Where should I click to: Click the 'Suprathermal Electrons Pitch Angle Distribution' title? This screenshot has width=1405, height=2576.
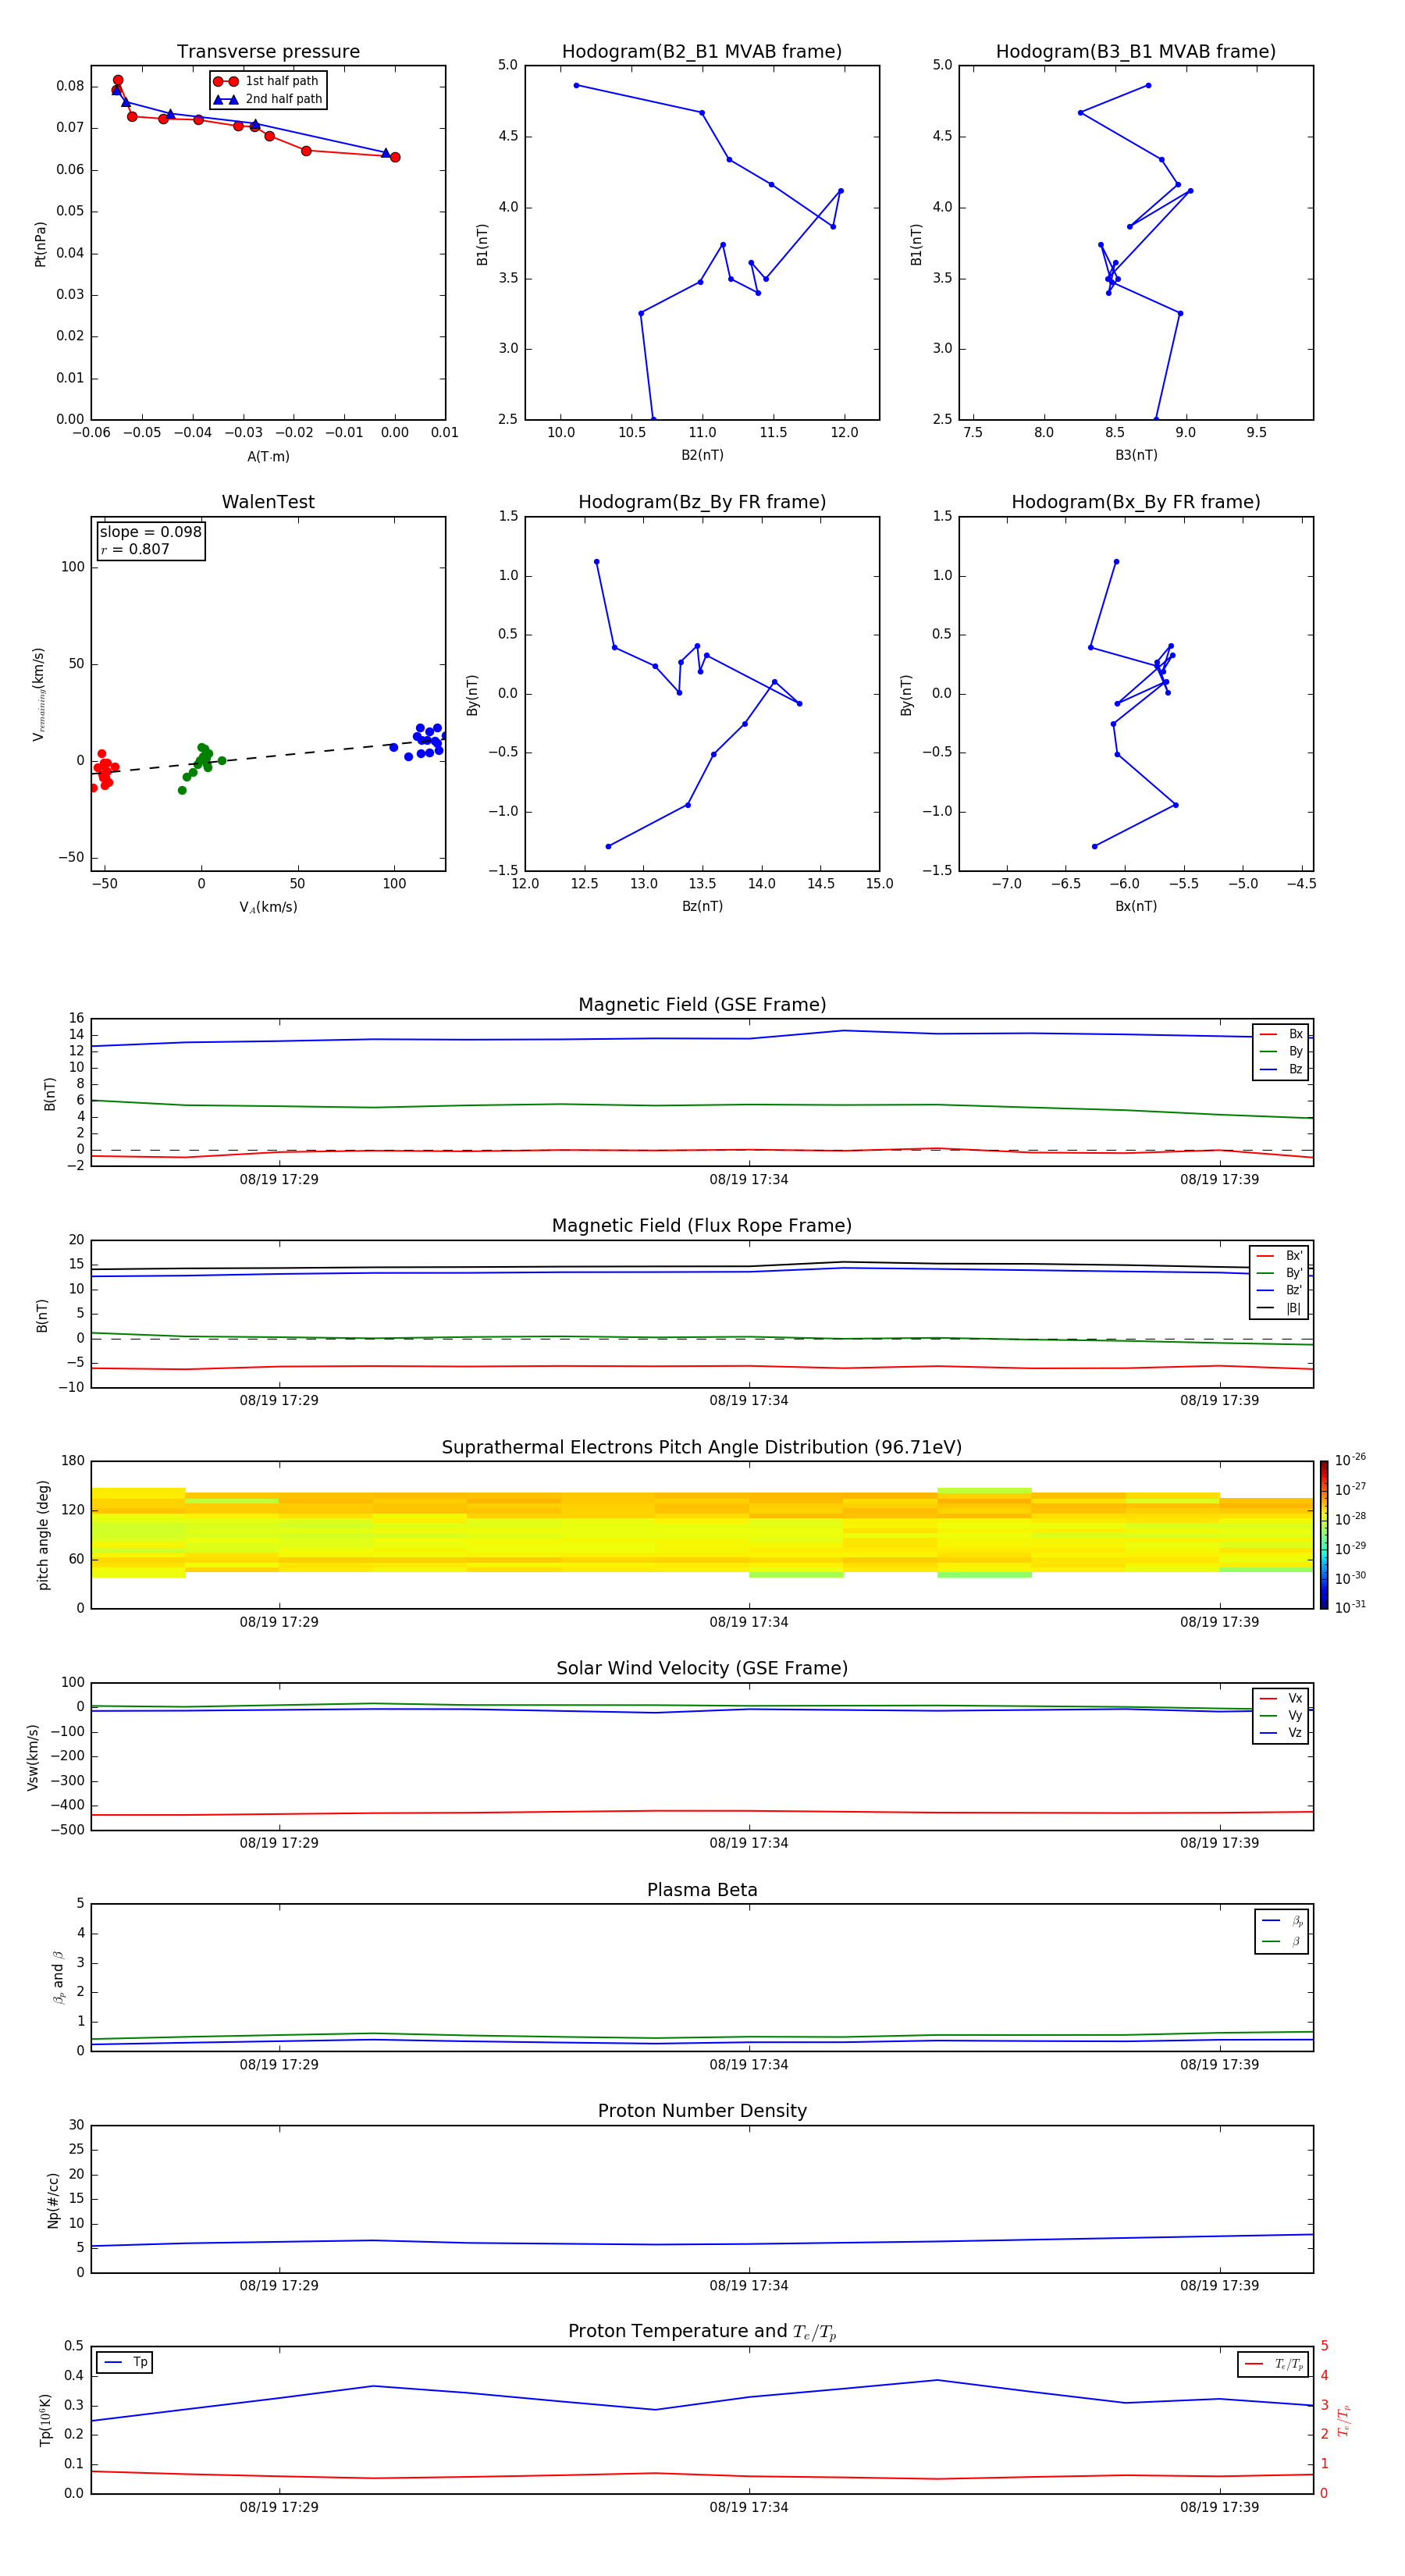702,1448
